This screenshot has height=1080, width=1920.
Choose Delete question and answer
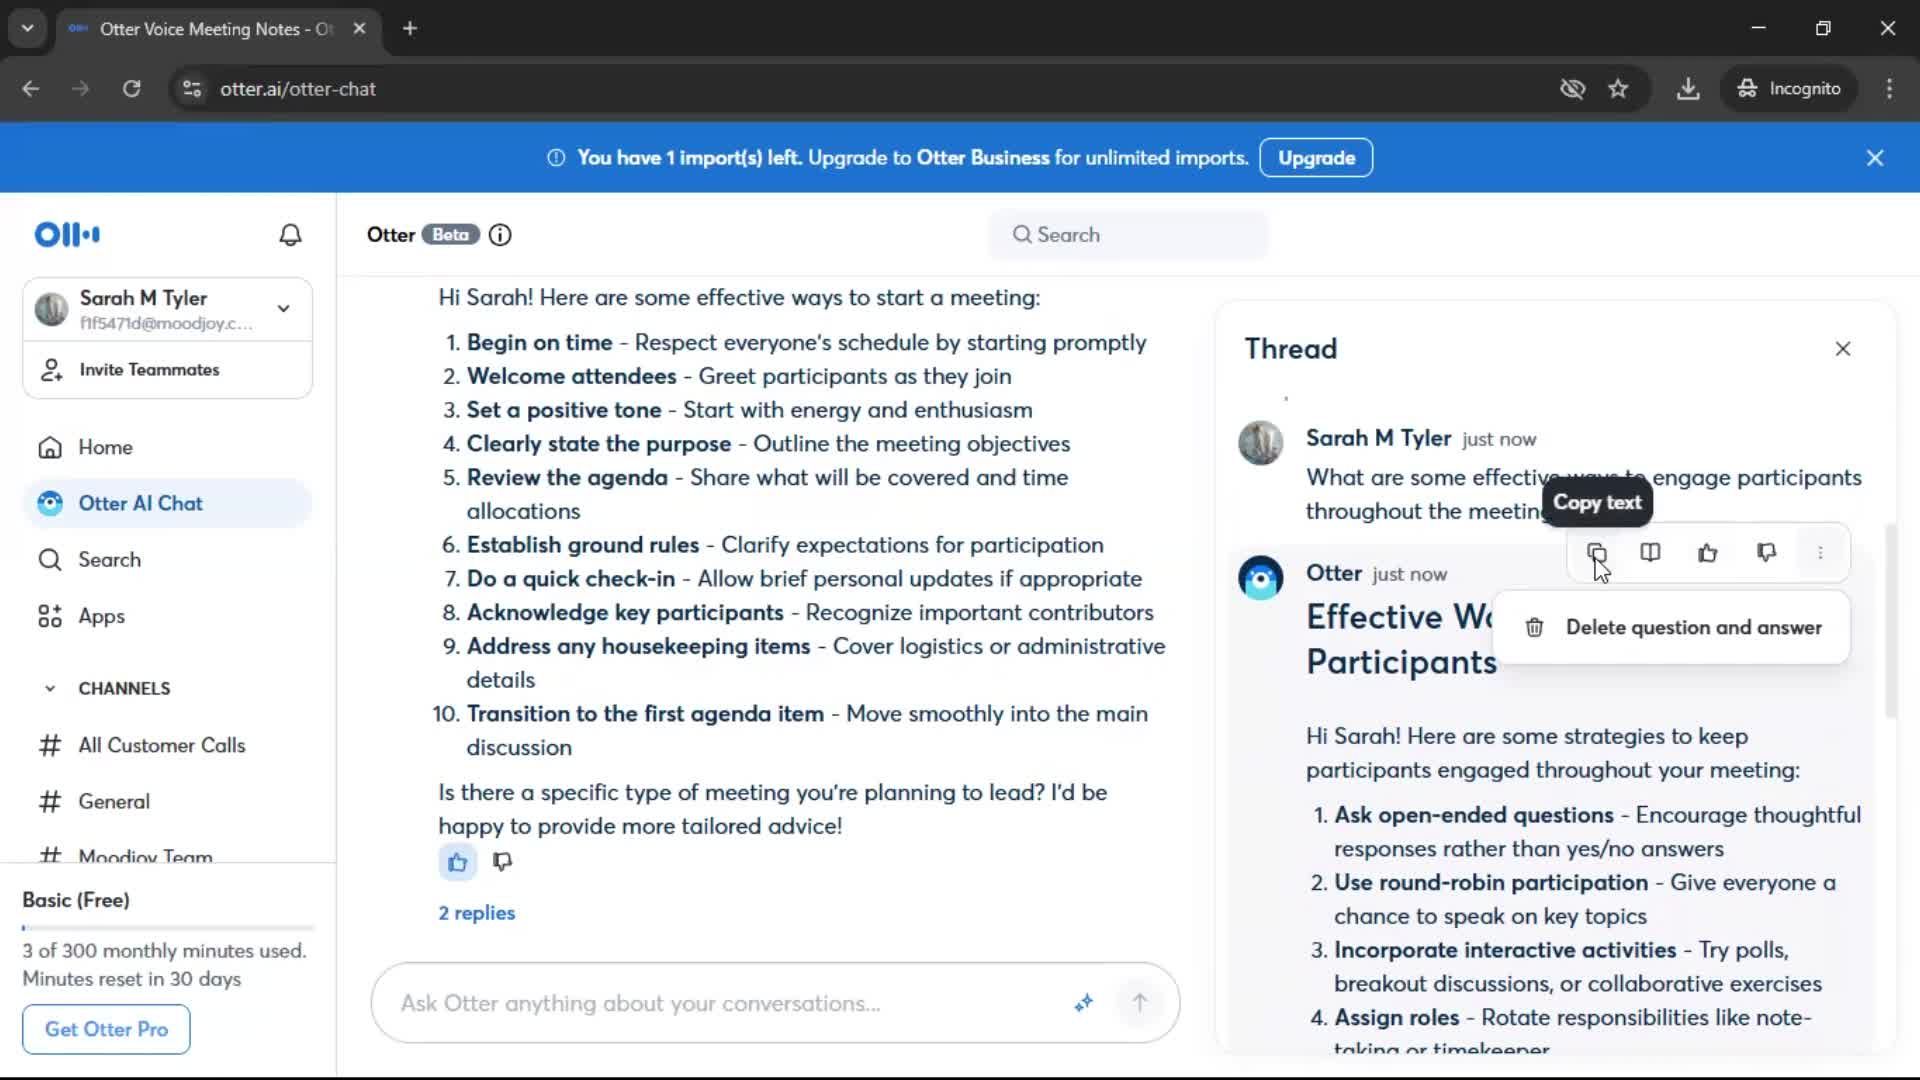click(1672, 628)
